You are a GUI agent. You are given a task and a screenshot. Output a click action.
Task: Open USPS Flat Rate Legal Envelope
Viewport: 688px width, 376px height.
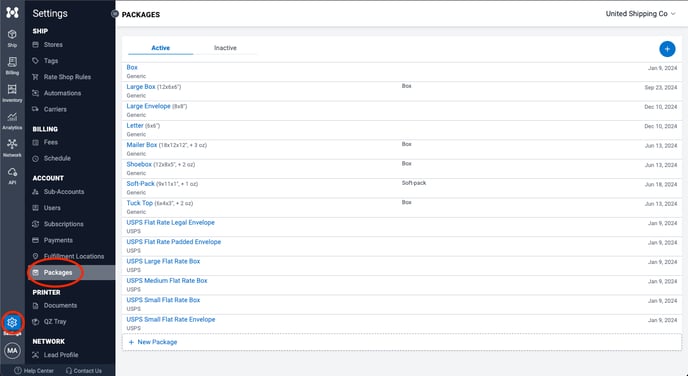(x=171, y=222)
